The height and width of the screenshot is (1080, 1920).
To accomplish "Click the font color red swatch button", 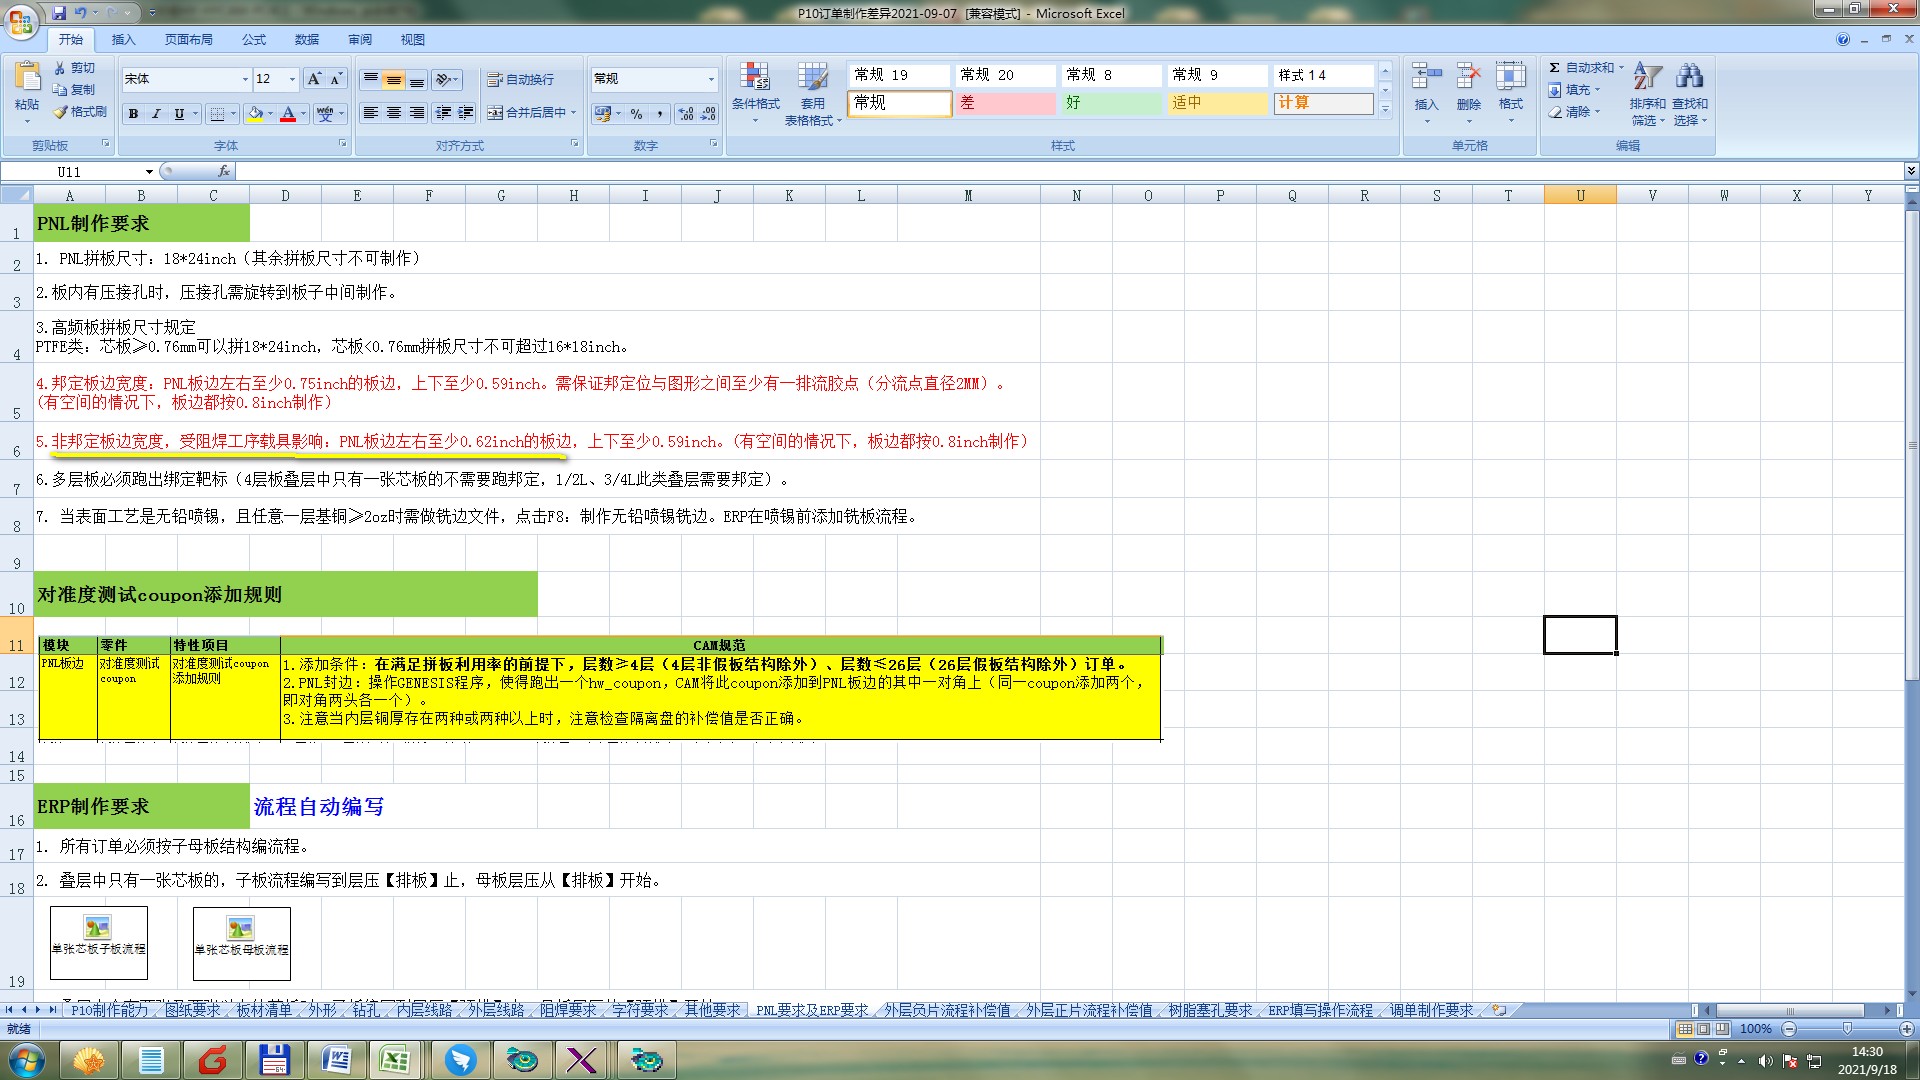I will coord(288,114).
